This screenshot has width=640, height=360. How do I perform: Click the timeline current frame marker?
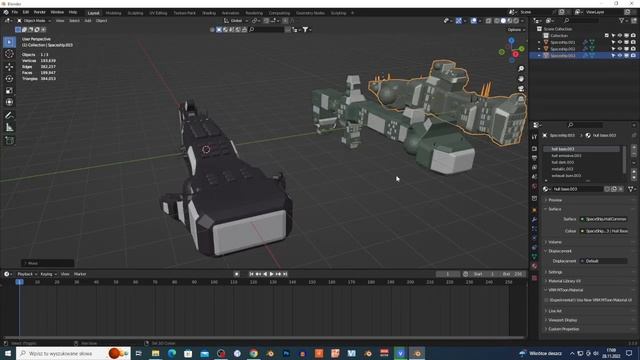(19, 282)
